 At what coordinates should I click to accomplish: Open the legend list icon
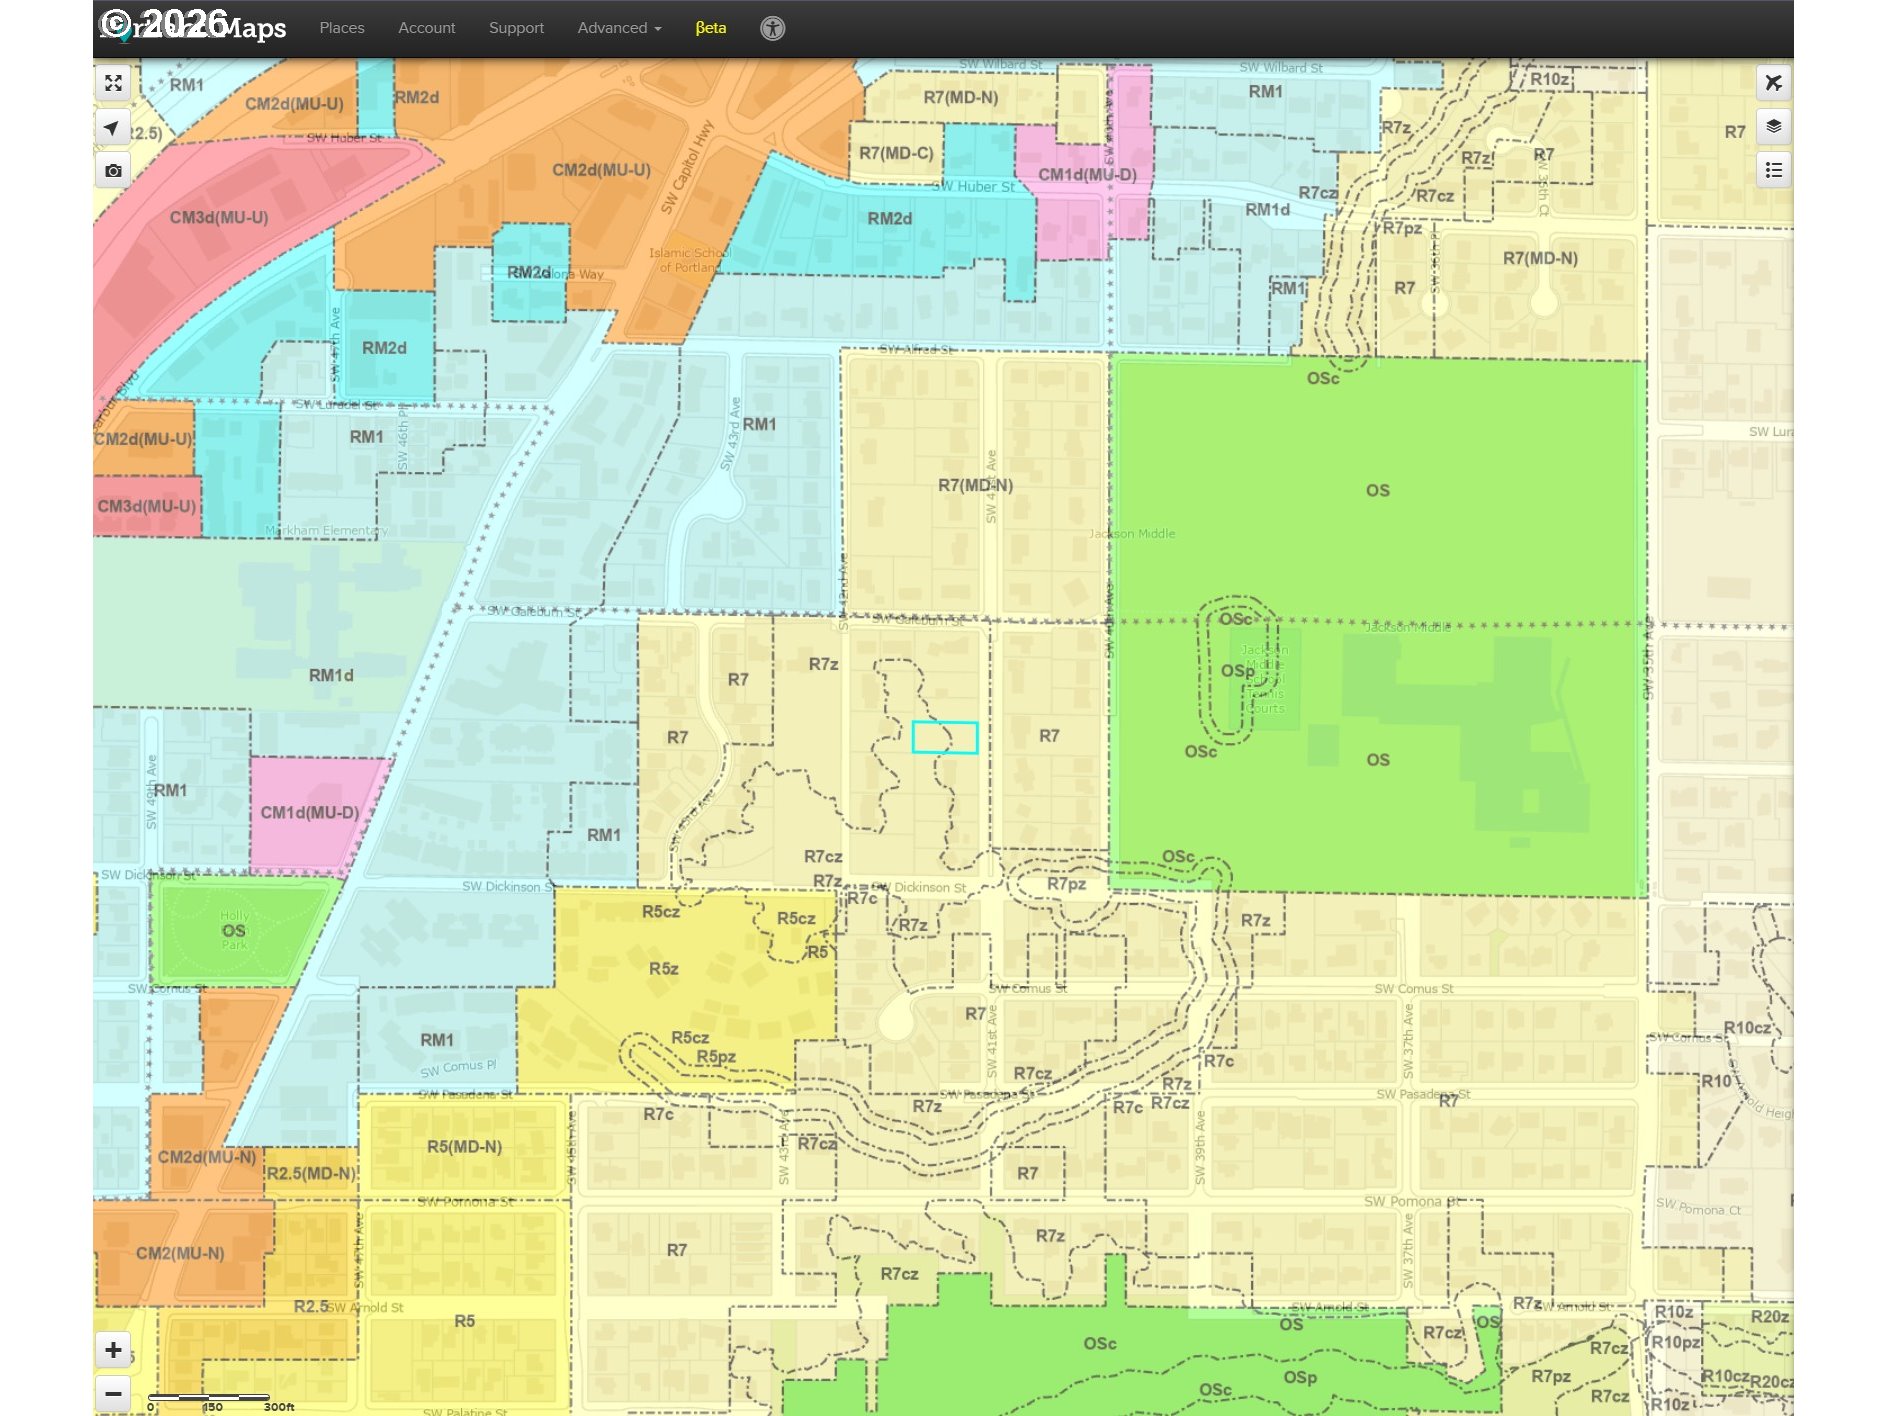(x=1773, y=171)
